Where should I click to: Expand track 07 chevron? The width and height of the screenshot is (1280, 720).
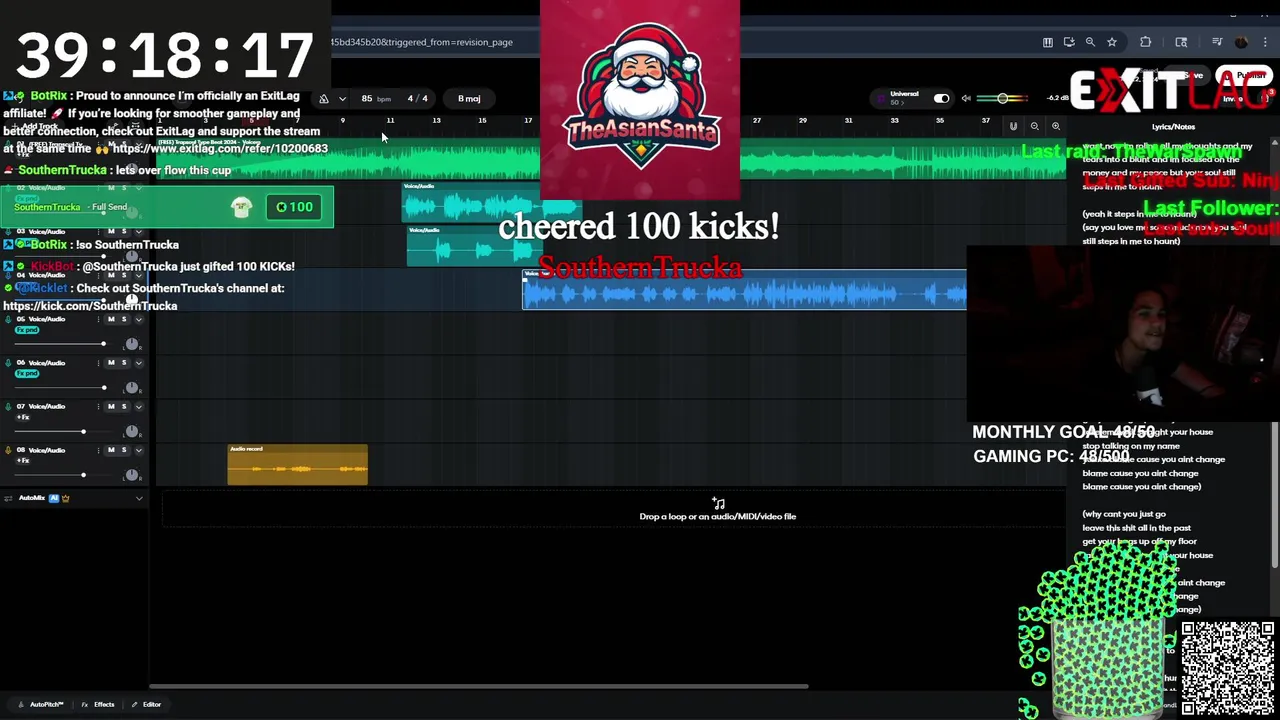point(139,407)
